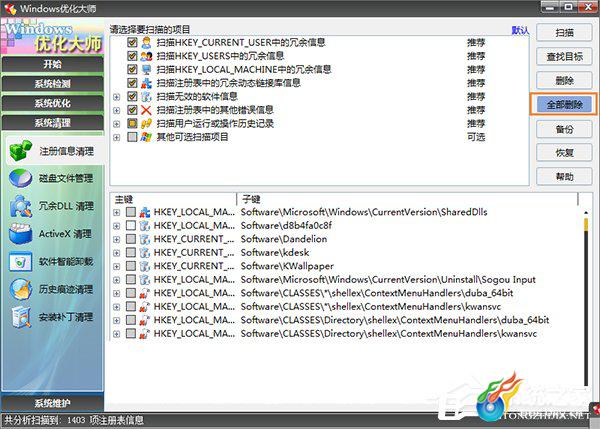Expand the SharedDlls result row

tap(116, 213)
